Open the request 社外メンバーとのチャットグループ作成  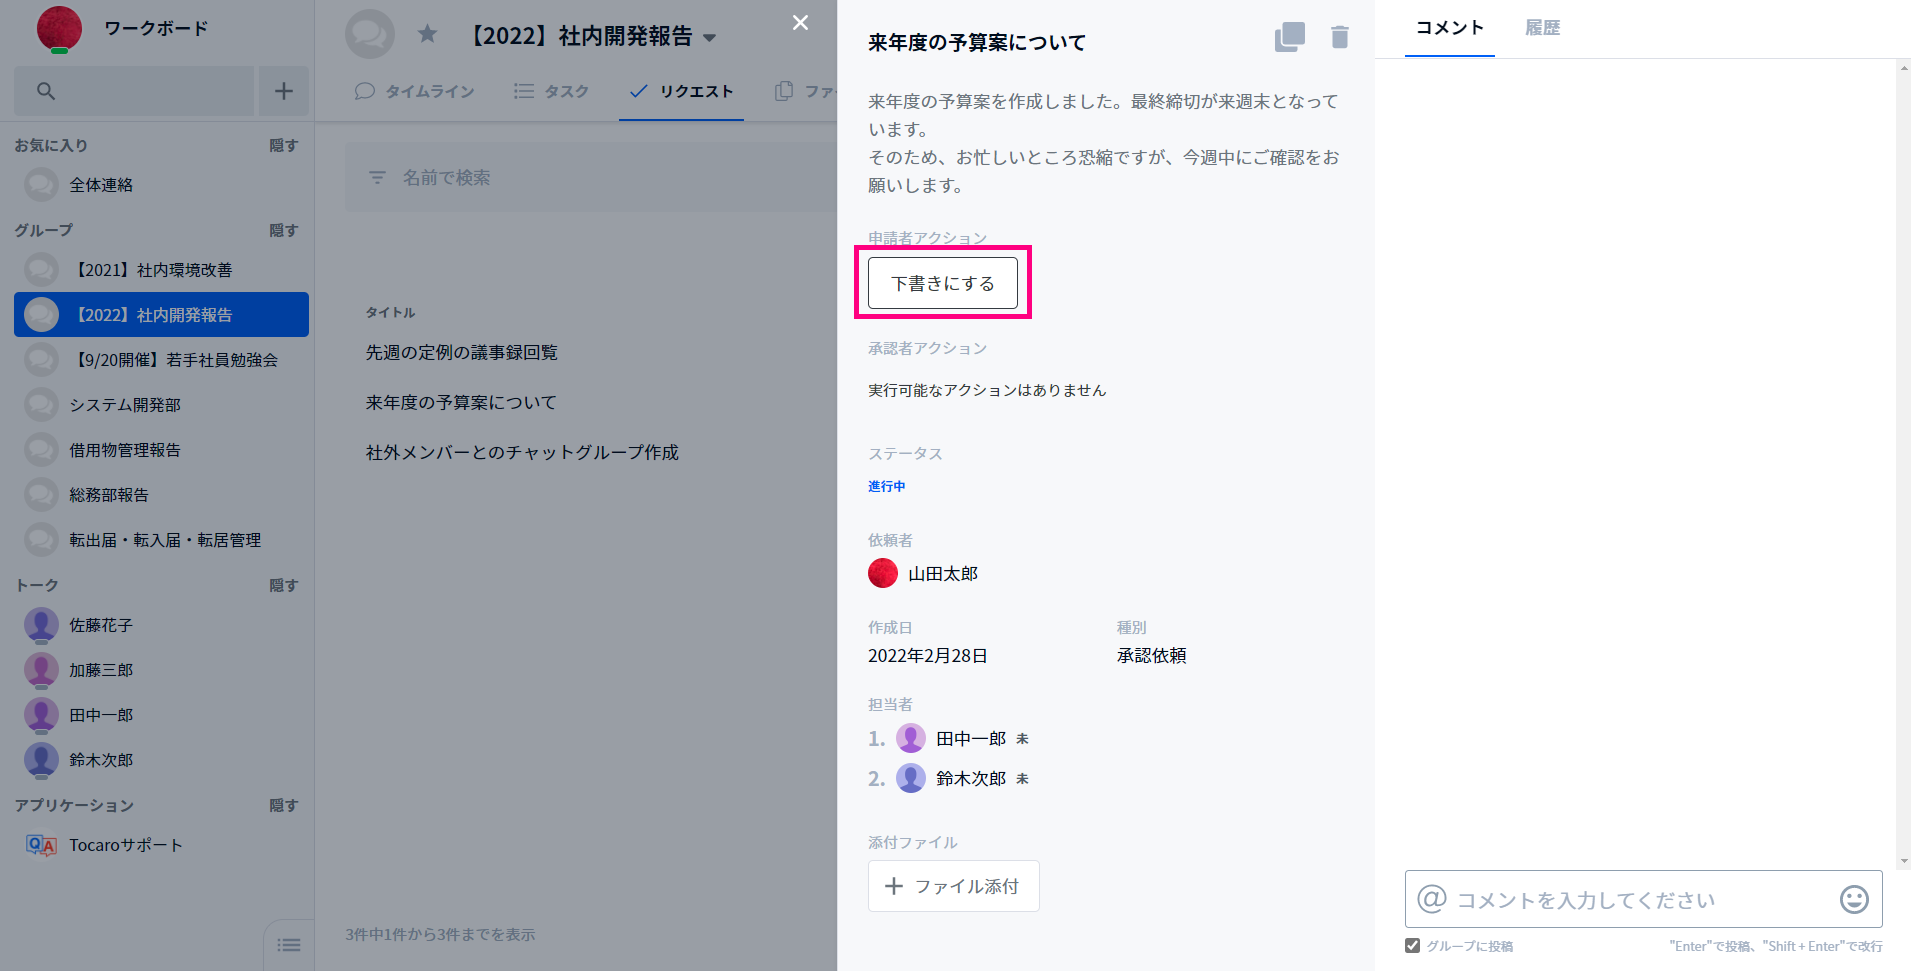[x=522, y=452]
